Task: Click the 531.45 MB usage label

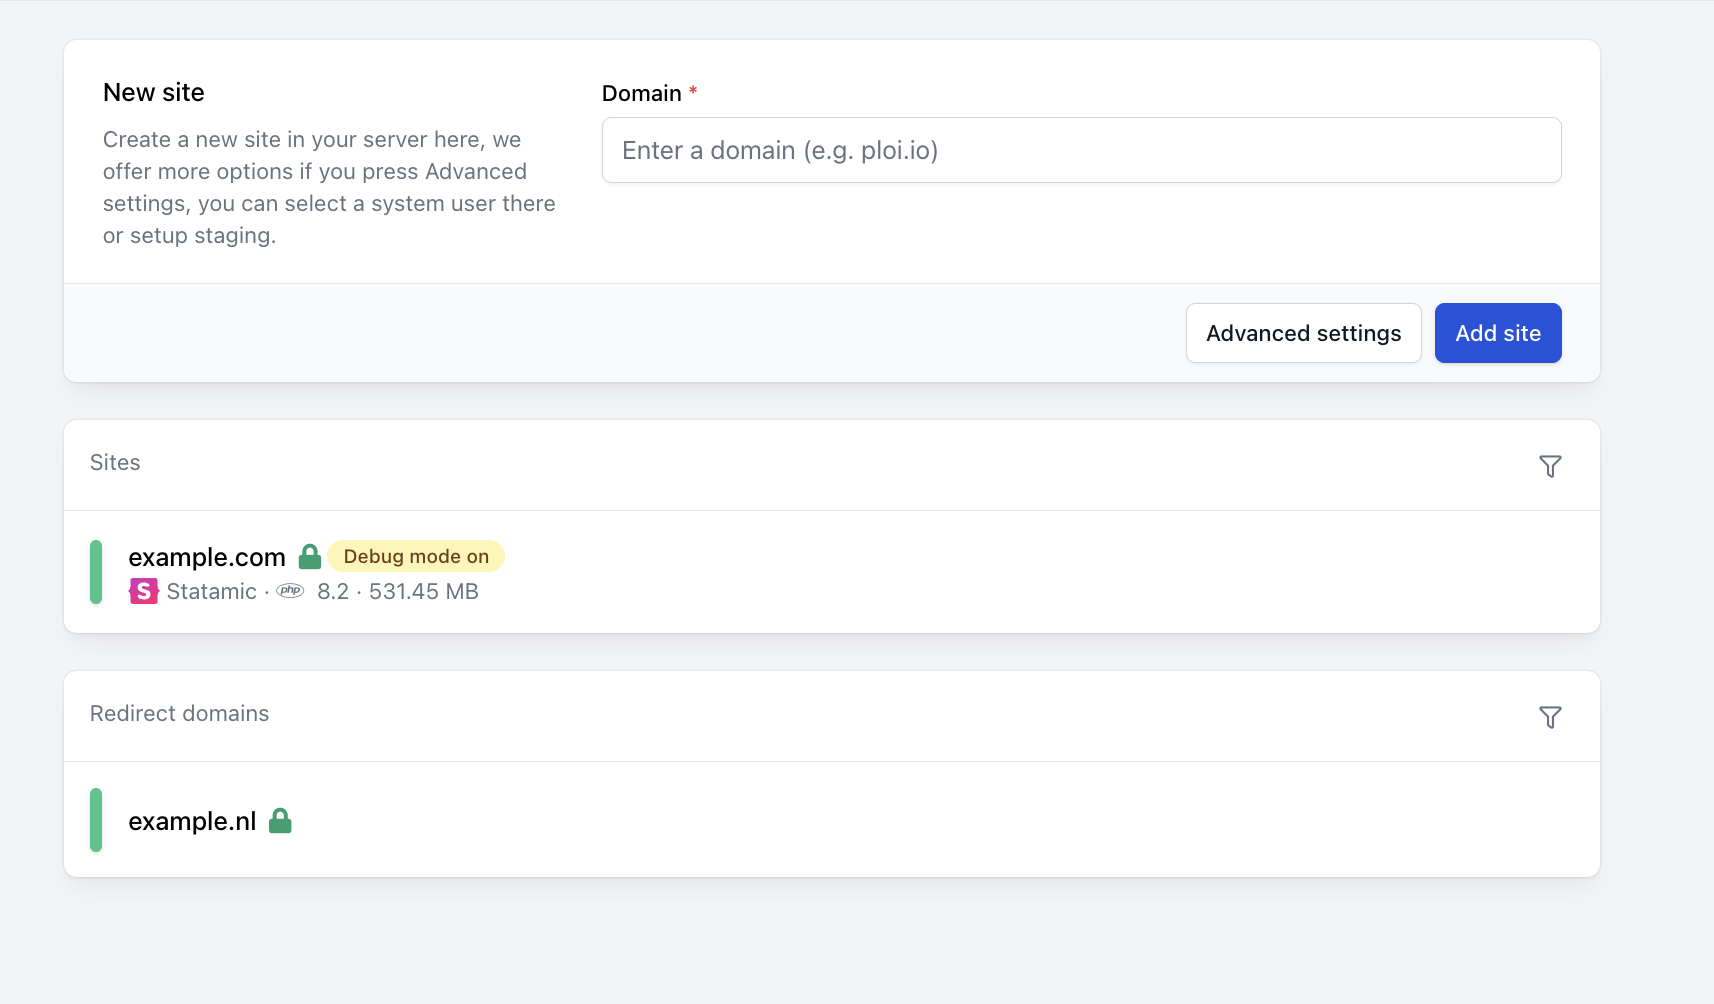Action: (423, 591)
